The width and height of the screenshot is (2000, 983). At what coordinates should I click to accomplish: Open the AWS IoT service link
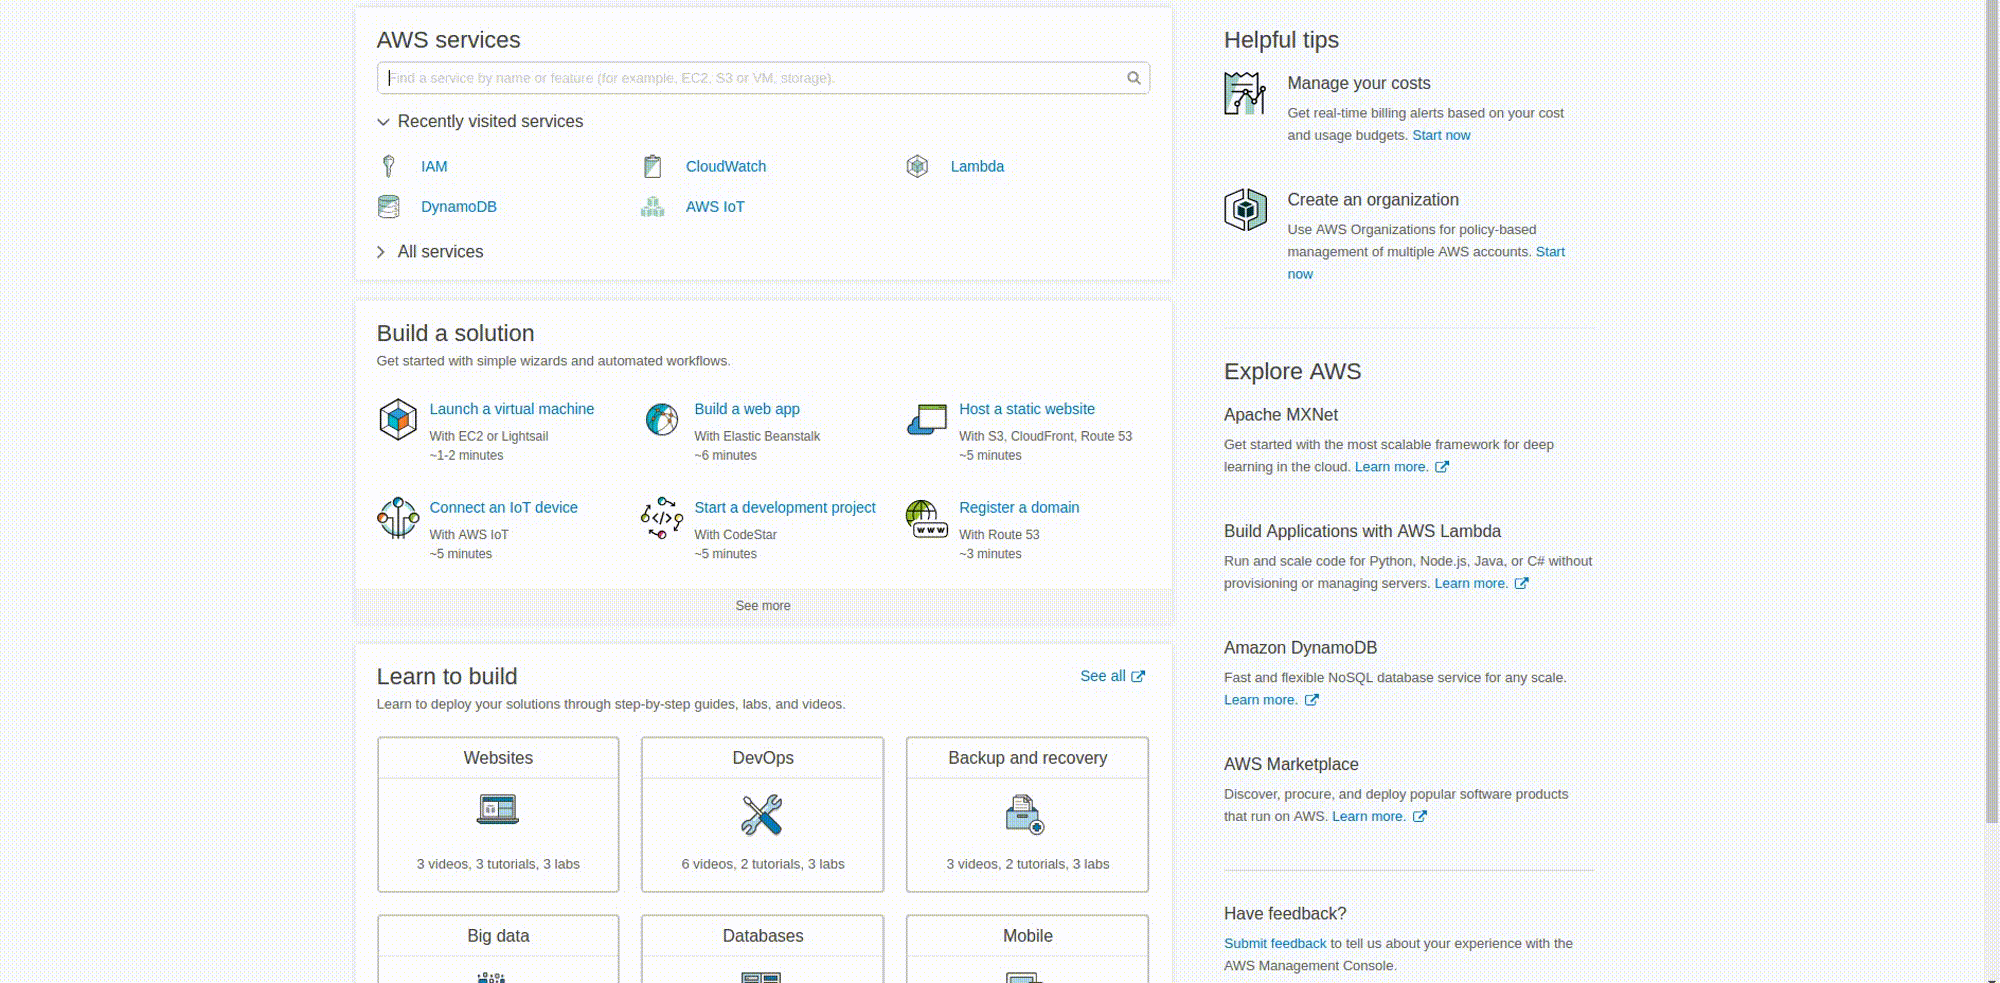coord(715,206)
